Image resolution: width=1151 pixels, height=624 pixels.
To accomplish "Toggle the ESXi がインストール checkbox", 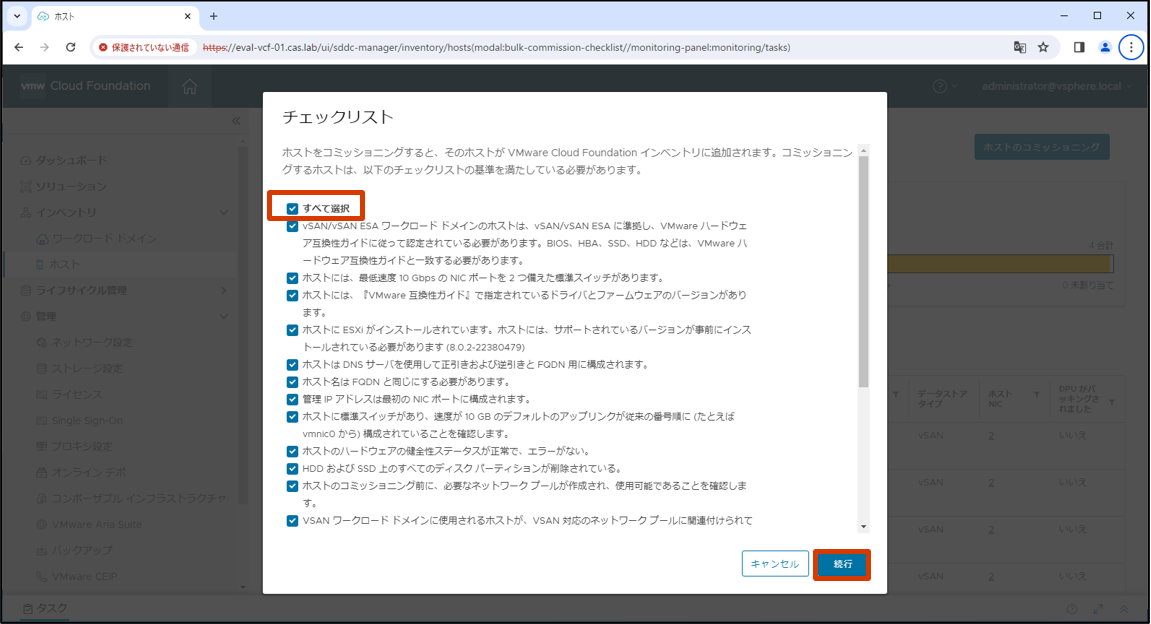I will pos(292,330).
